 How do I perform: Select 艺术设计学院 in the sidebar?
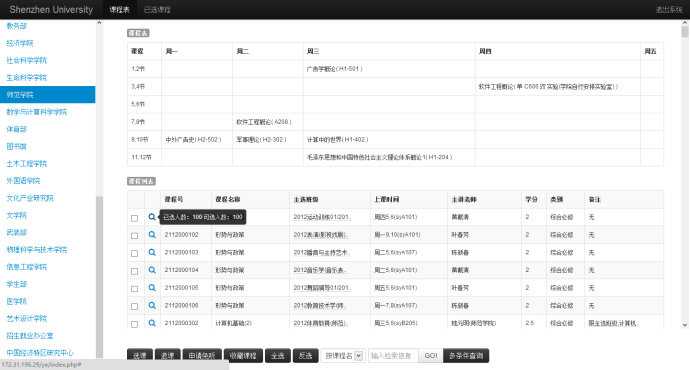tap(26, 319)
